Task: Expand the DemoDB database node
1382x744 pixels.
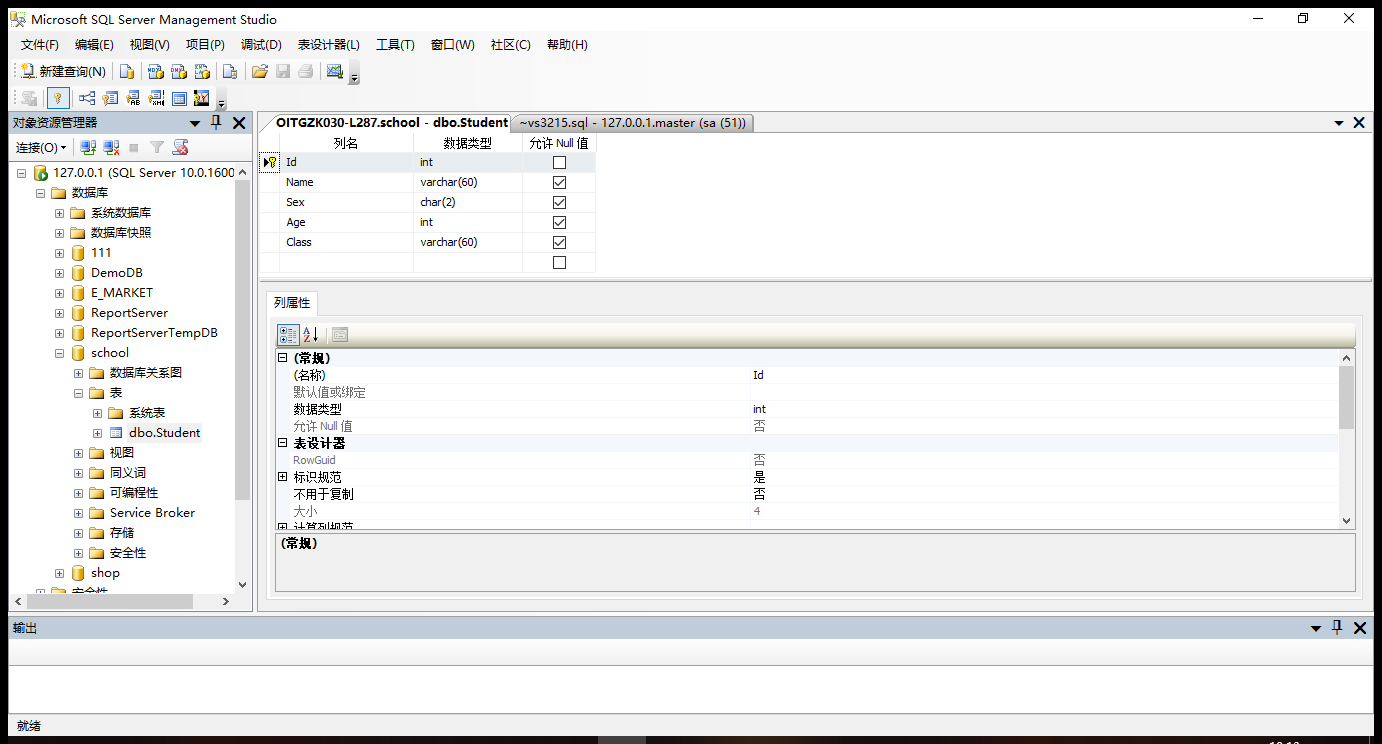Action: click(59, 273)
